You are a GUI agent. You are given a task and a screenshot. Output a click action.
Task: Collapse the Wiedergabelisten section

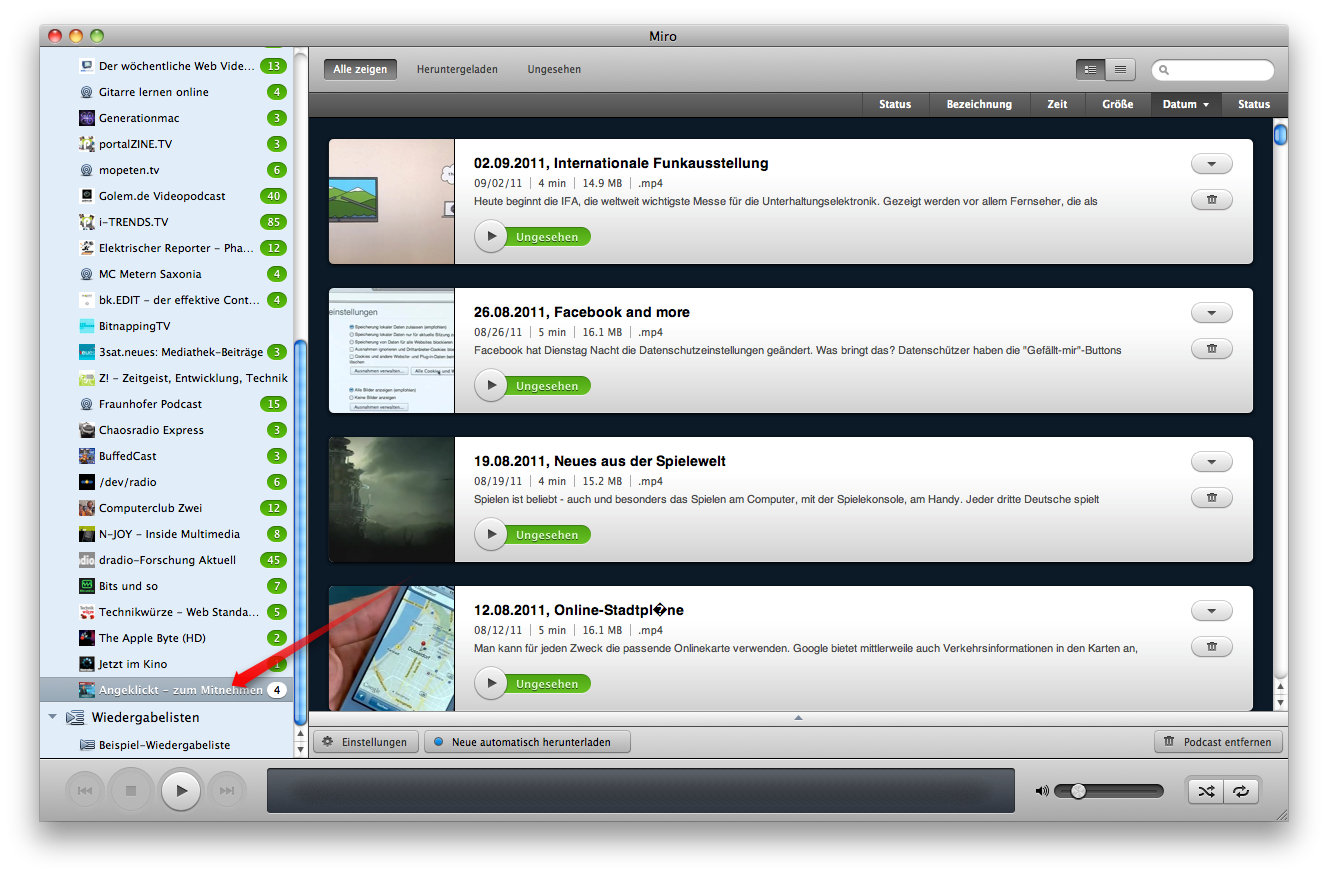(x=52, y=717)
